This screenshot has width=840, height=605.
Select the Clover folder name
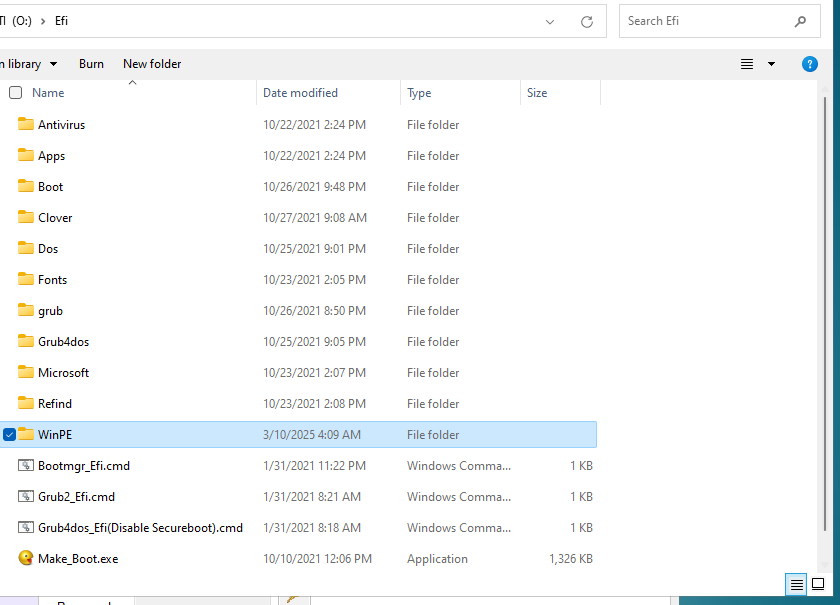[55, 218]
